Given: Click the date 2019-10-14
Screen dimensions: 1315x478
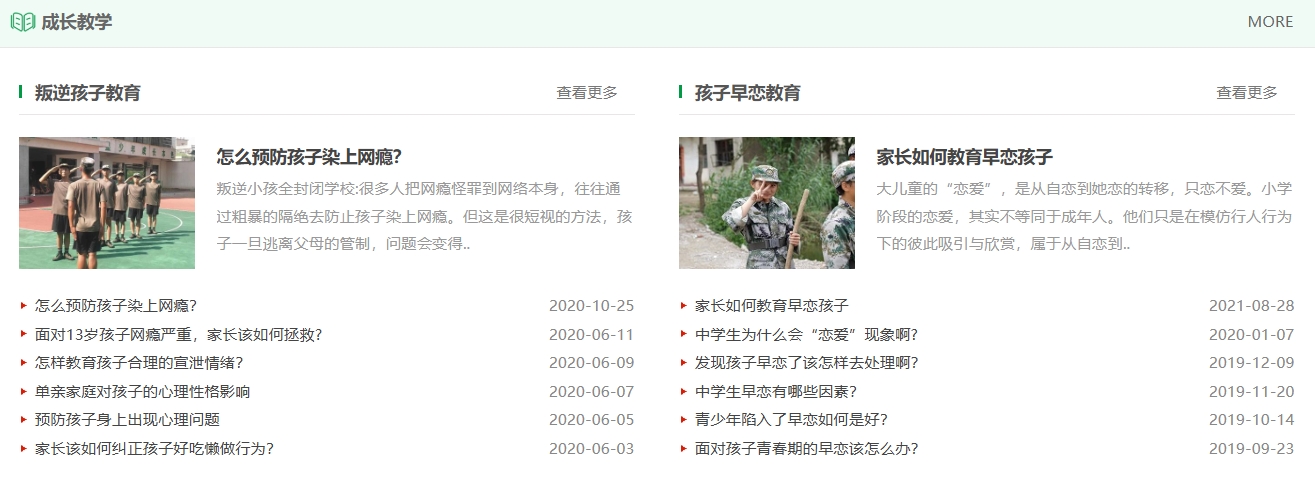Looking at the screenshot, I should tap(1251, 420).
